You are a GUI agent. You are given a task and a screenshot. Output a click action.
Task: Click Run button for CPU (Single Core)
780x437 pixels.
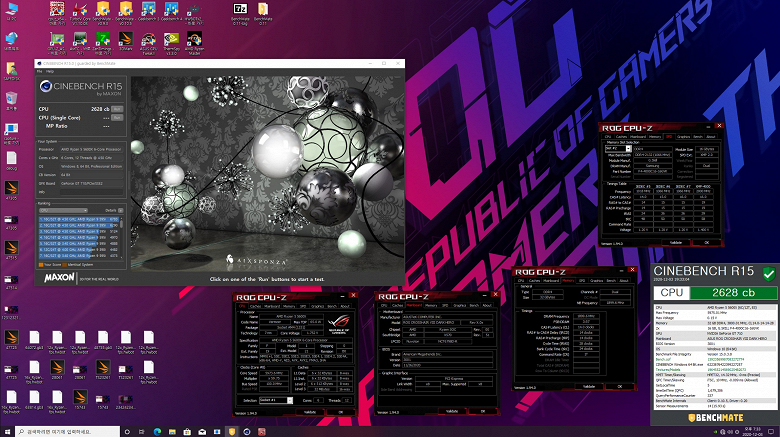(117, 117)
